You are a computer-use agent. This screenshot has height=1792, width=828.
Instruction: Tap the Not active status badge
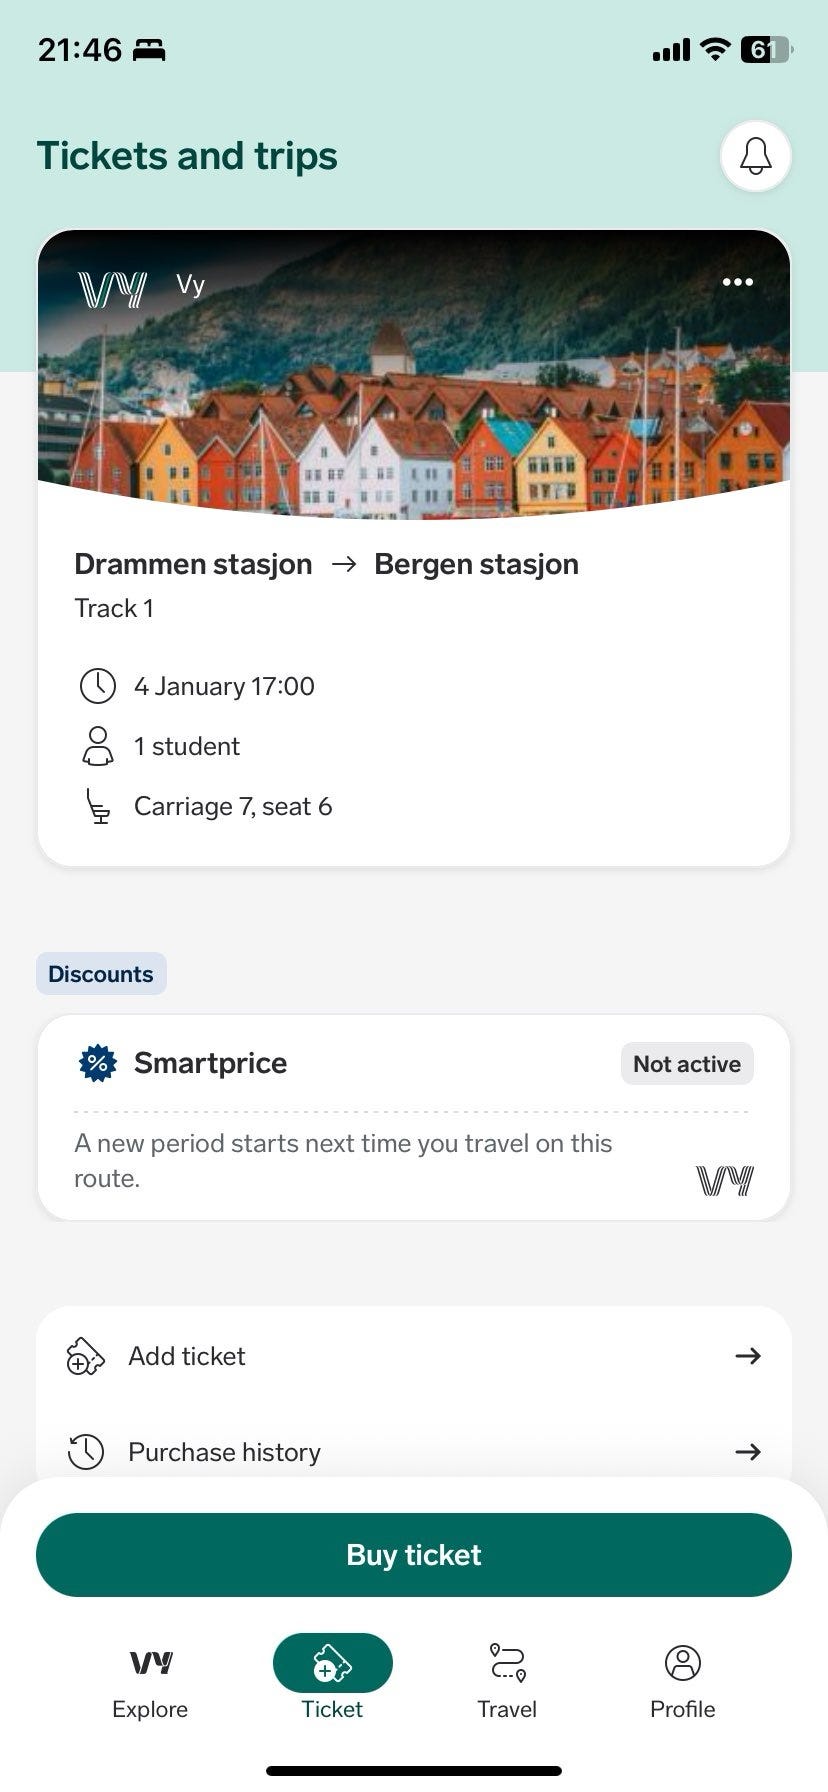(x=687, y=1064)
